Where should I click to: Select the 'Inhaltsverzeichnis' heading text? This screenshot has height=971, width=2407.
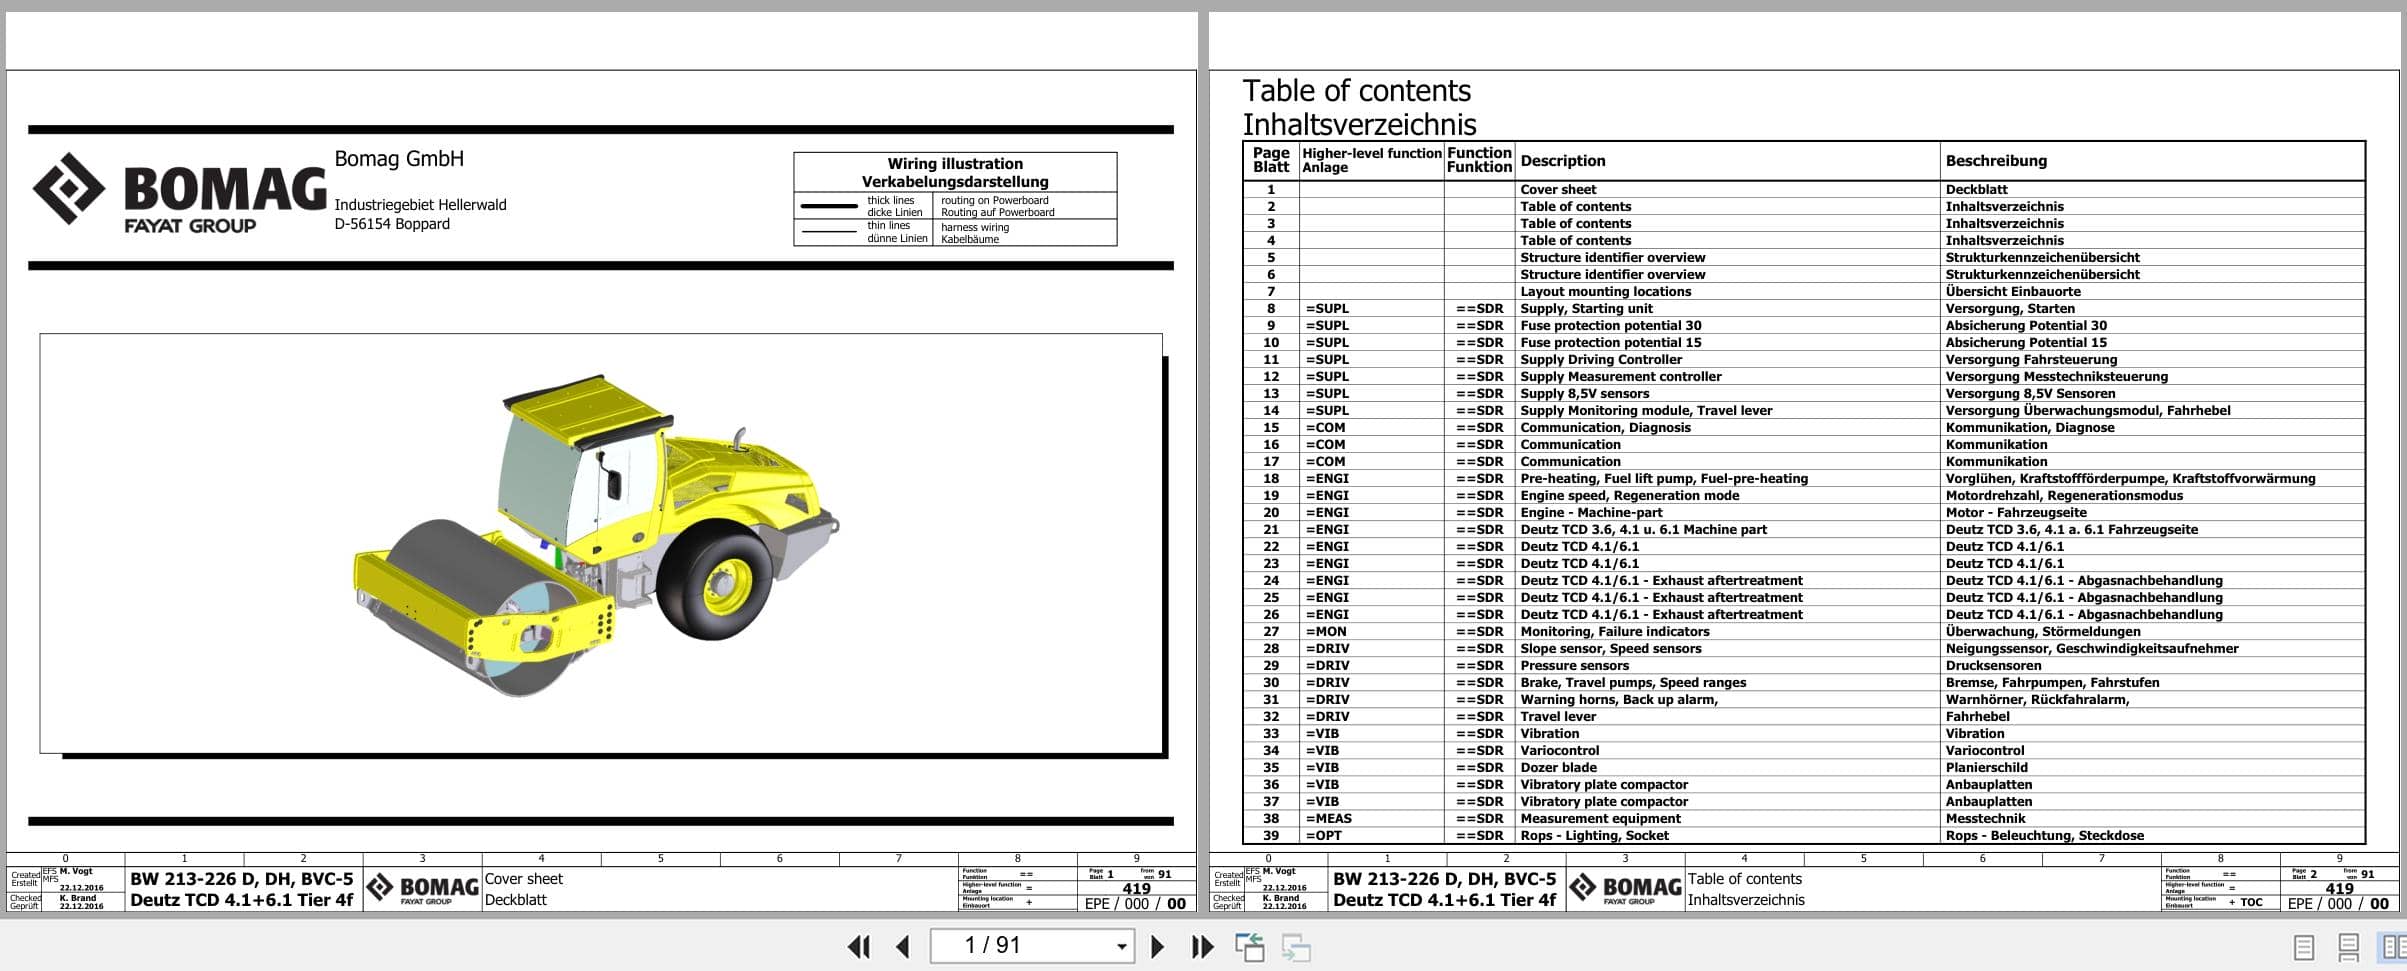point(1359,125)
